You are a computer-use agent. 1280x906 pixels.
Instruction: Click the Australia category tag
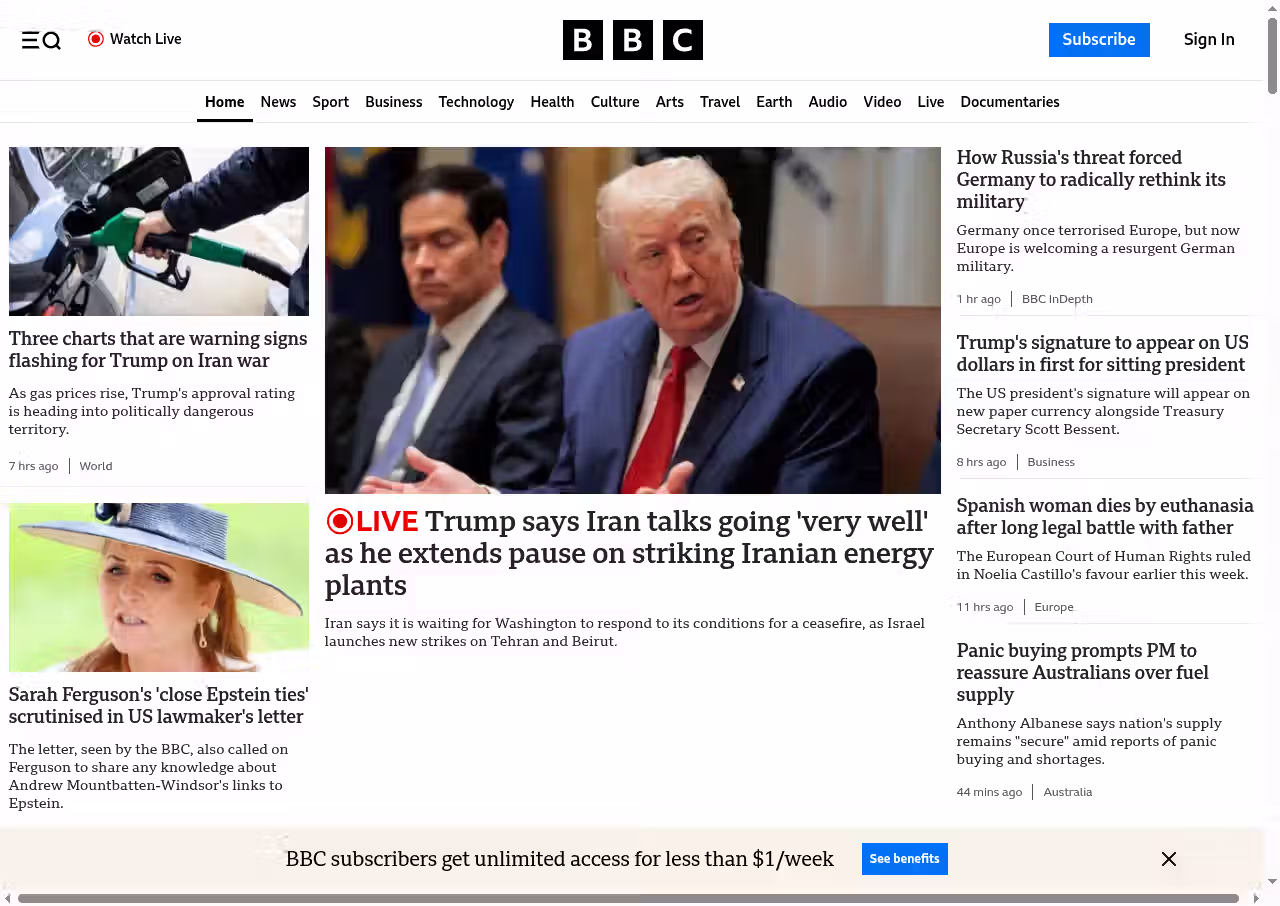point(1067,792)
